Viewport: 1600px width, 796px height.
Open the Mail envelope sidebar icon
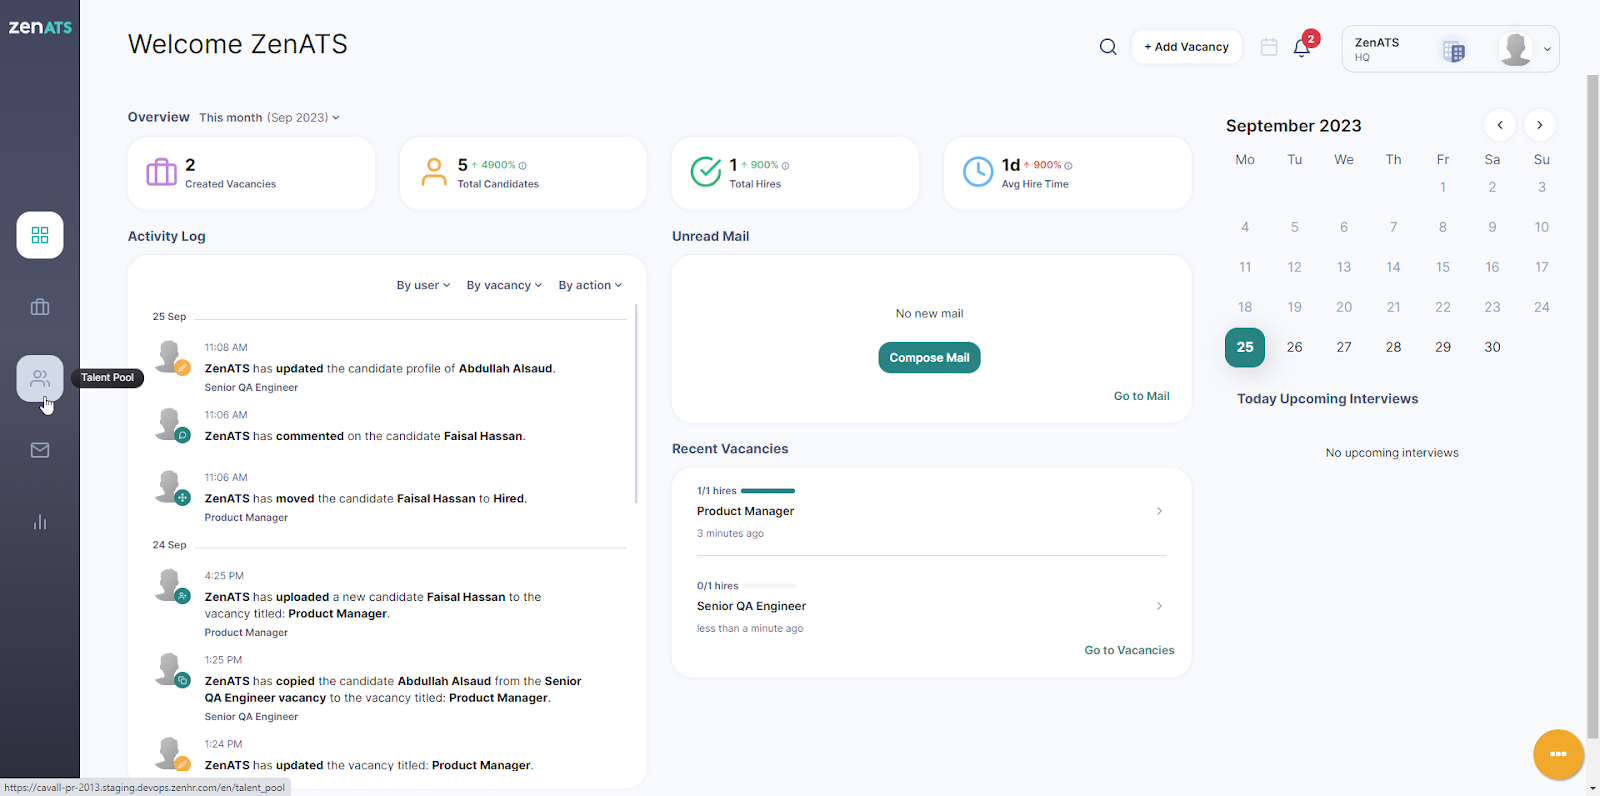tap(40, 450)
